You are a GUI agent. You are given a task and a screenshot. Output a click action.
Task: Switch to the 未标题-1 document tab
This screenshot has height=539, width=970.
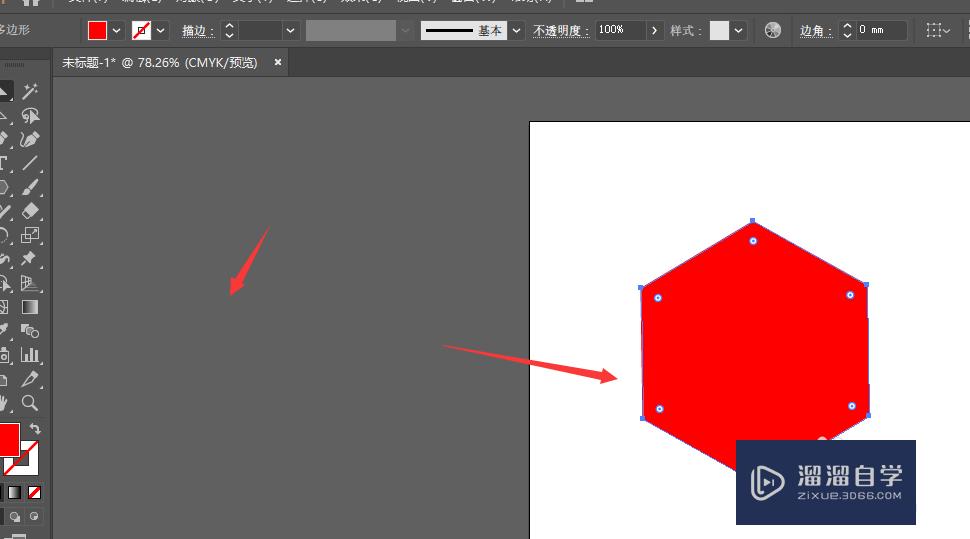click(160, 63)
